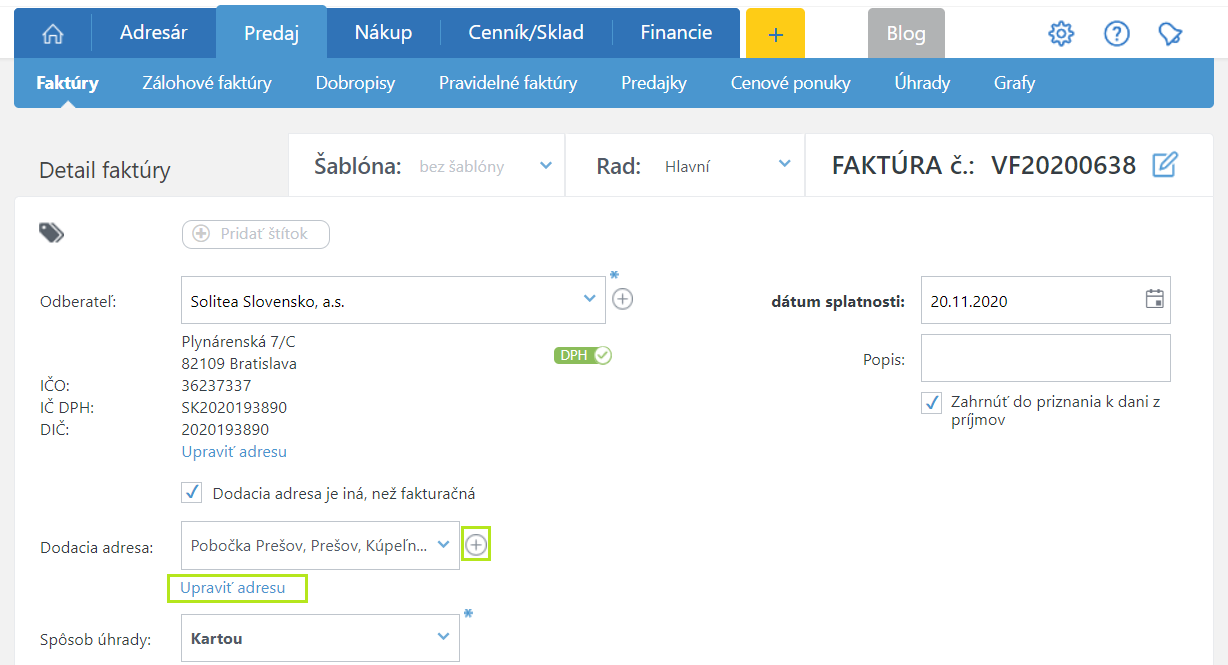The width and height of the screenshot is (1228, 665).
Task: Open the help question mark icon
Action: (x=1116, y=33)
